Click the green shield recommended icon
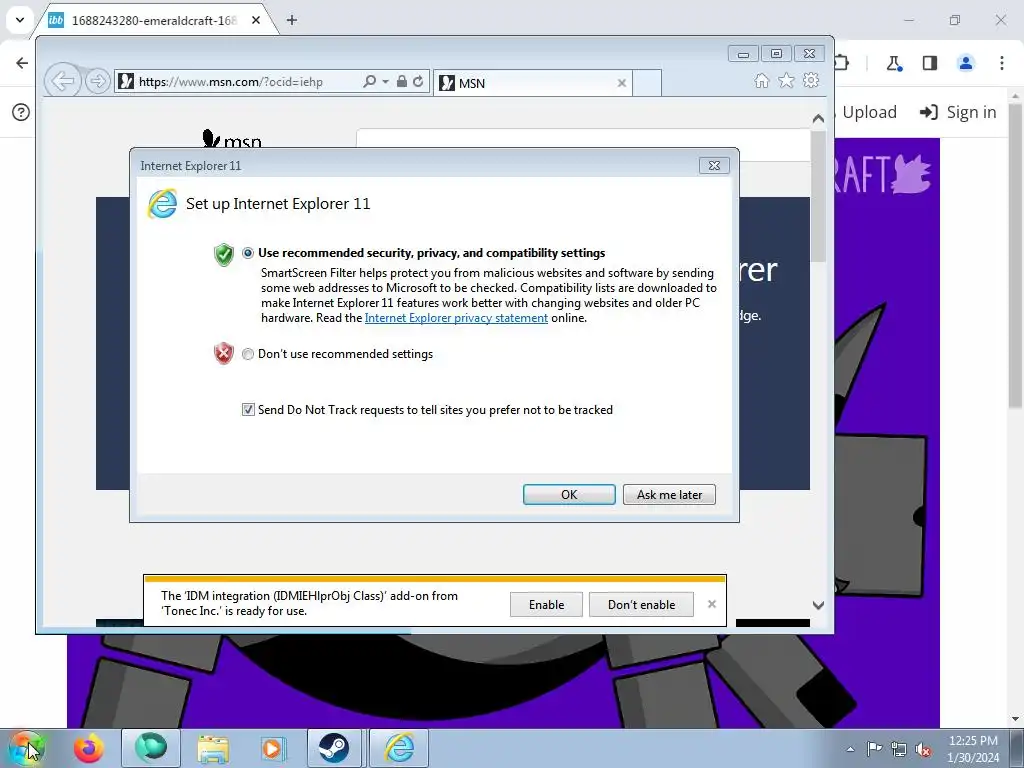This screenshot has width=1024, height=768. (224, 254)
